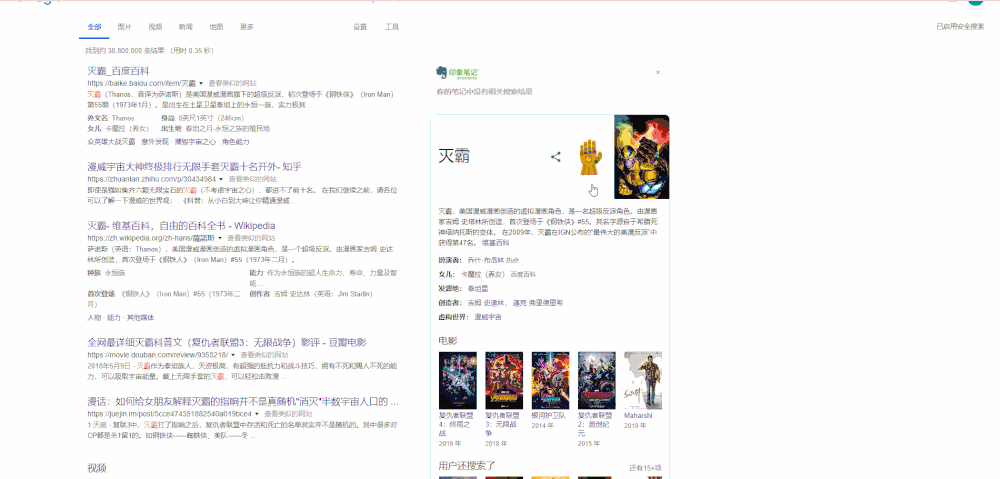The height and width of the screenshot is (479, 1000).
Task: Switch to the 地图 maps tab
Action: click(x=216, y=27)
